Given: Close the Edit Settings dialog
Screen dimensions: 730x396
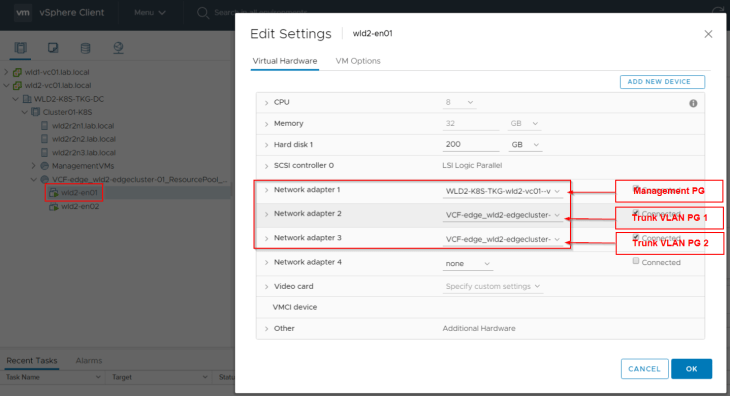Looking at the screenshot, I should [708, 34].
